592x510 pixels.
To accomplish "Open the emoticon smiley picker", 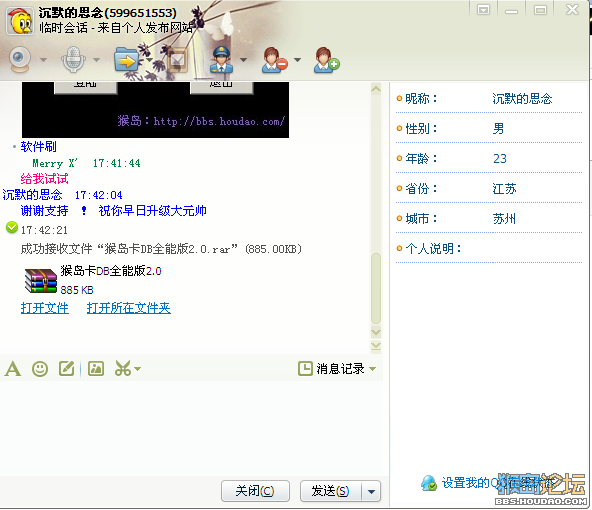I will [x=40, y=369].
